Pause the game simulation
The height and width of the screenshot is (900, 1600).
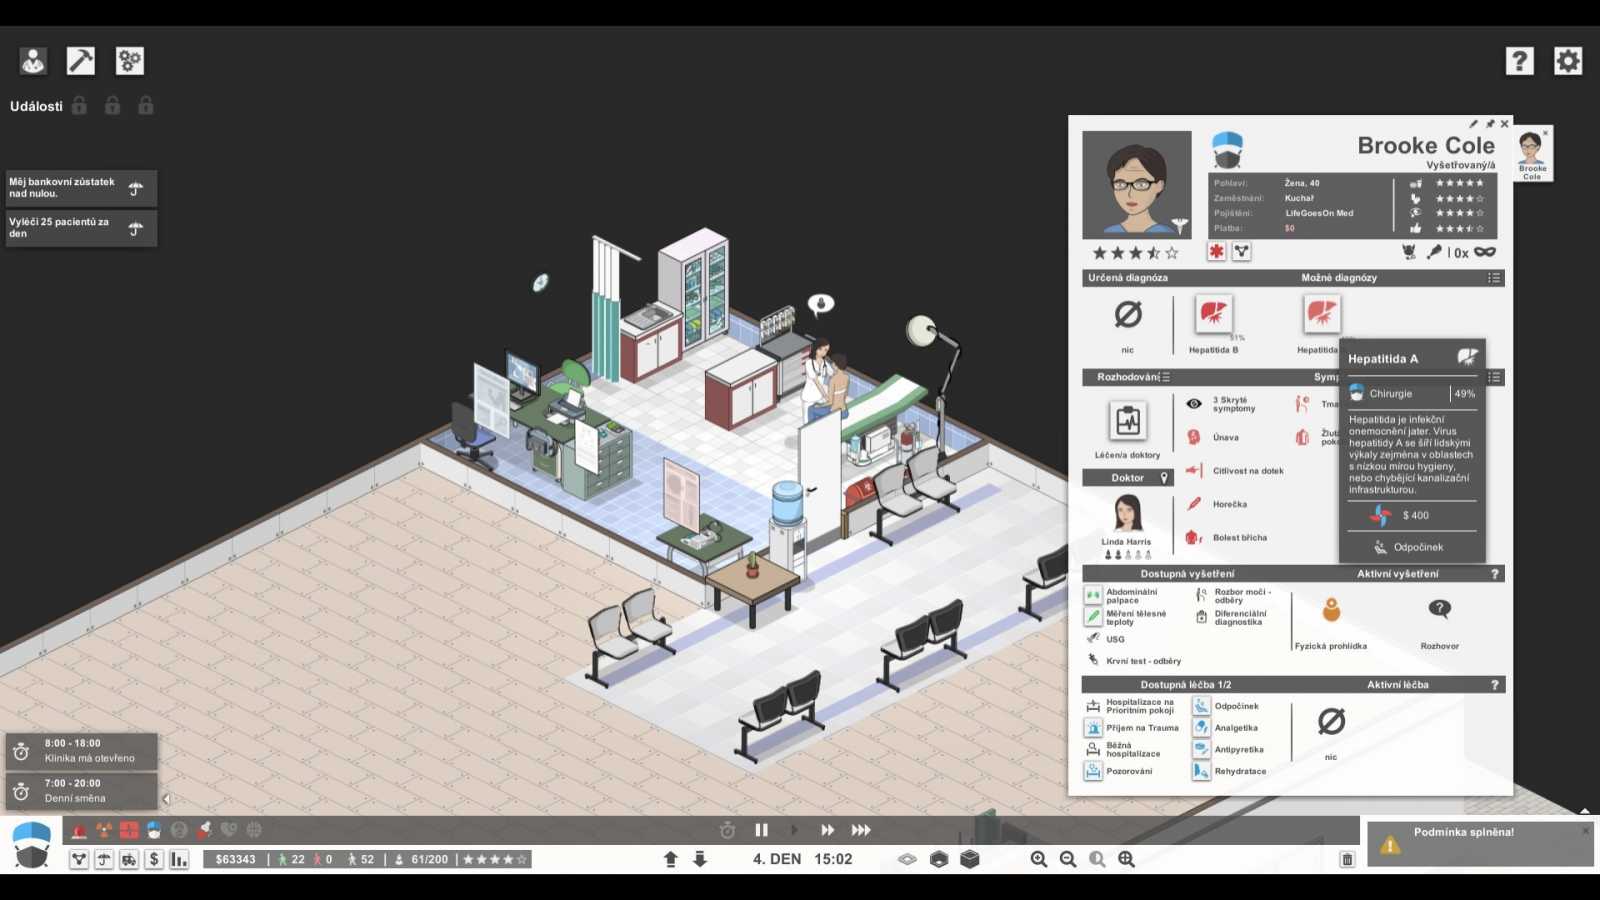tap(761, 830)
